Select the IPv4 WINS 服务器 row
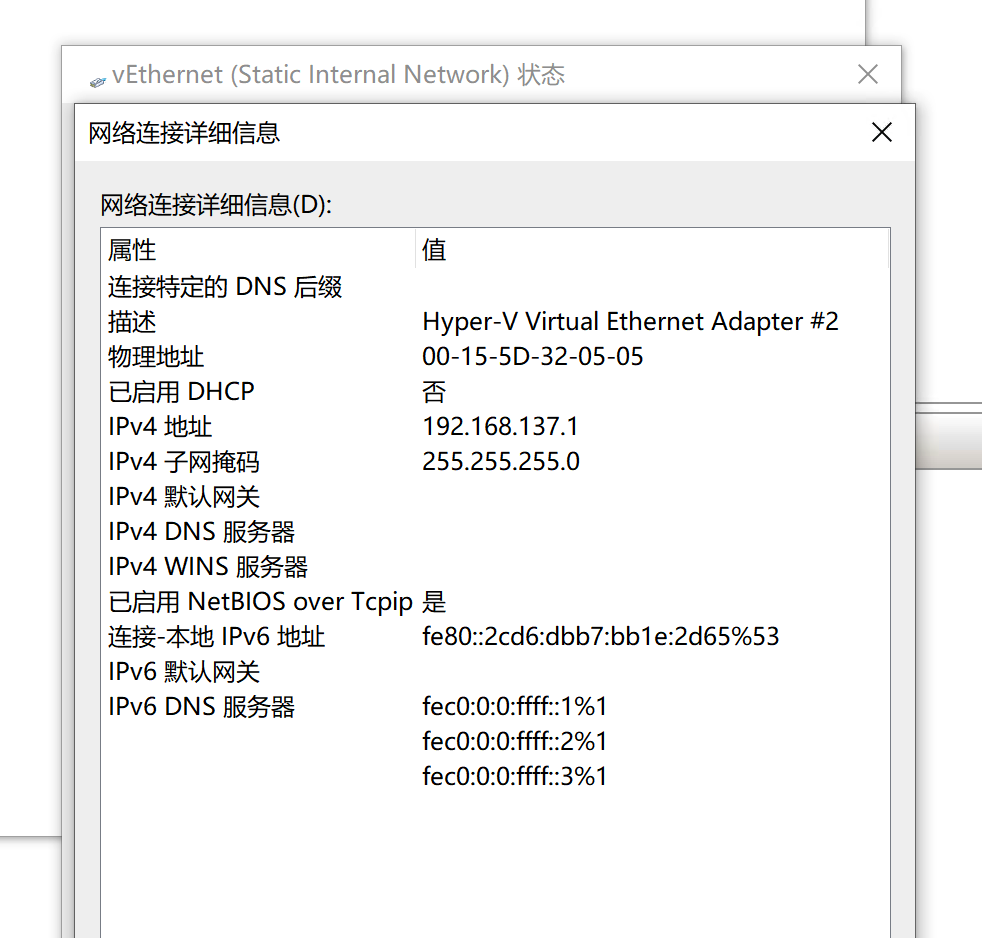This screenshot has width=982, height=938. click(x=208, y=567)
